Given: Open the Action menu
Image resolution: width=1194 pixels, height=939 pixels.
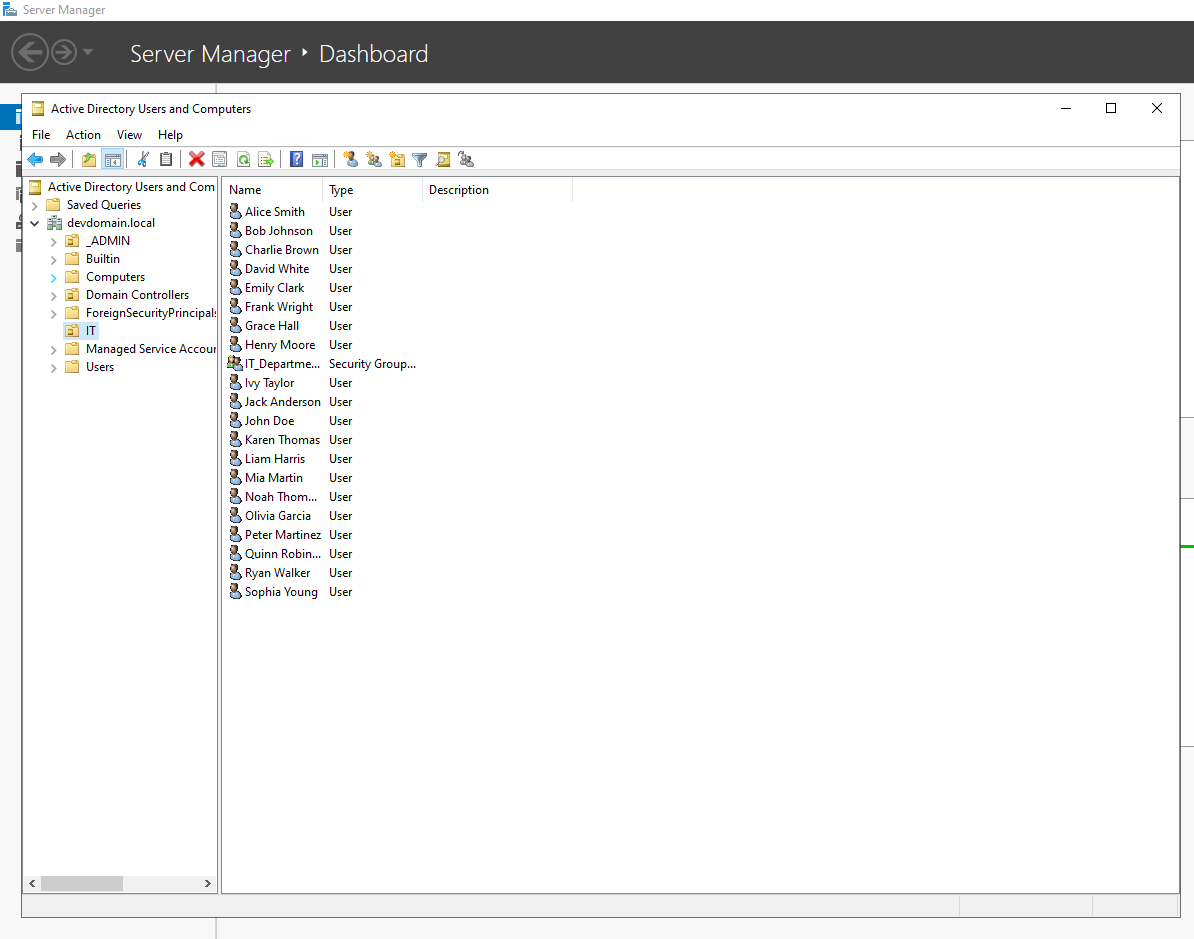Looking at the screenshot, I should 83,135.
